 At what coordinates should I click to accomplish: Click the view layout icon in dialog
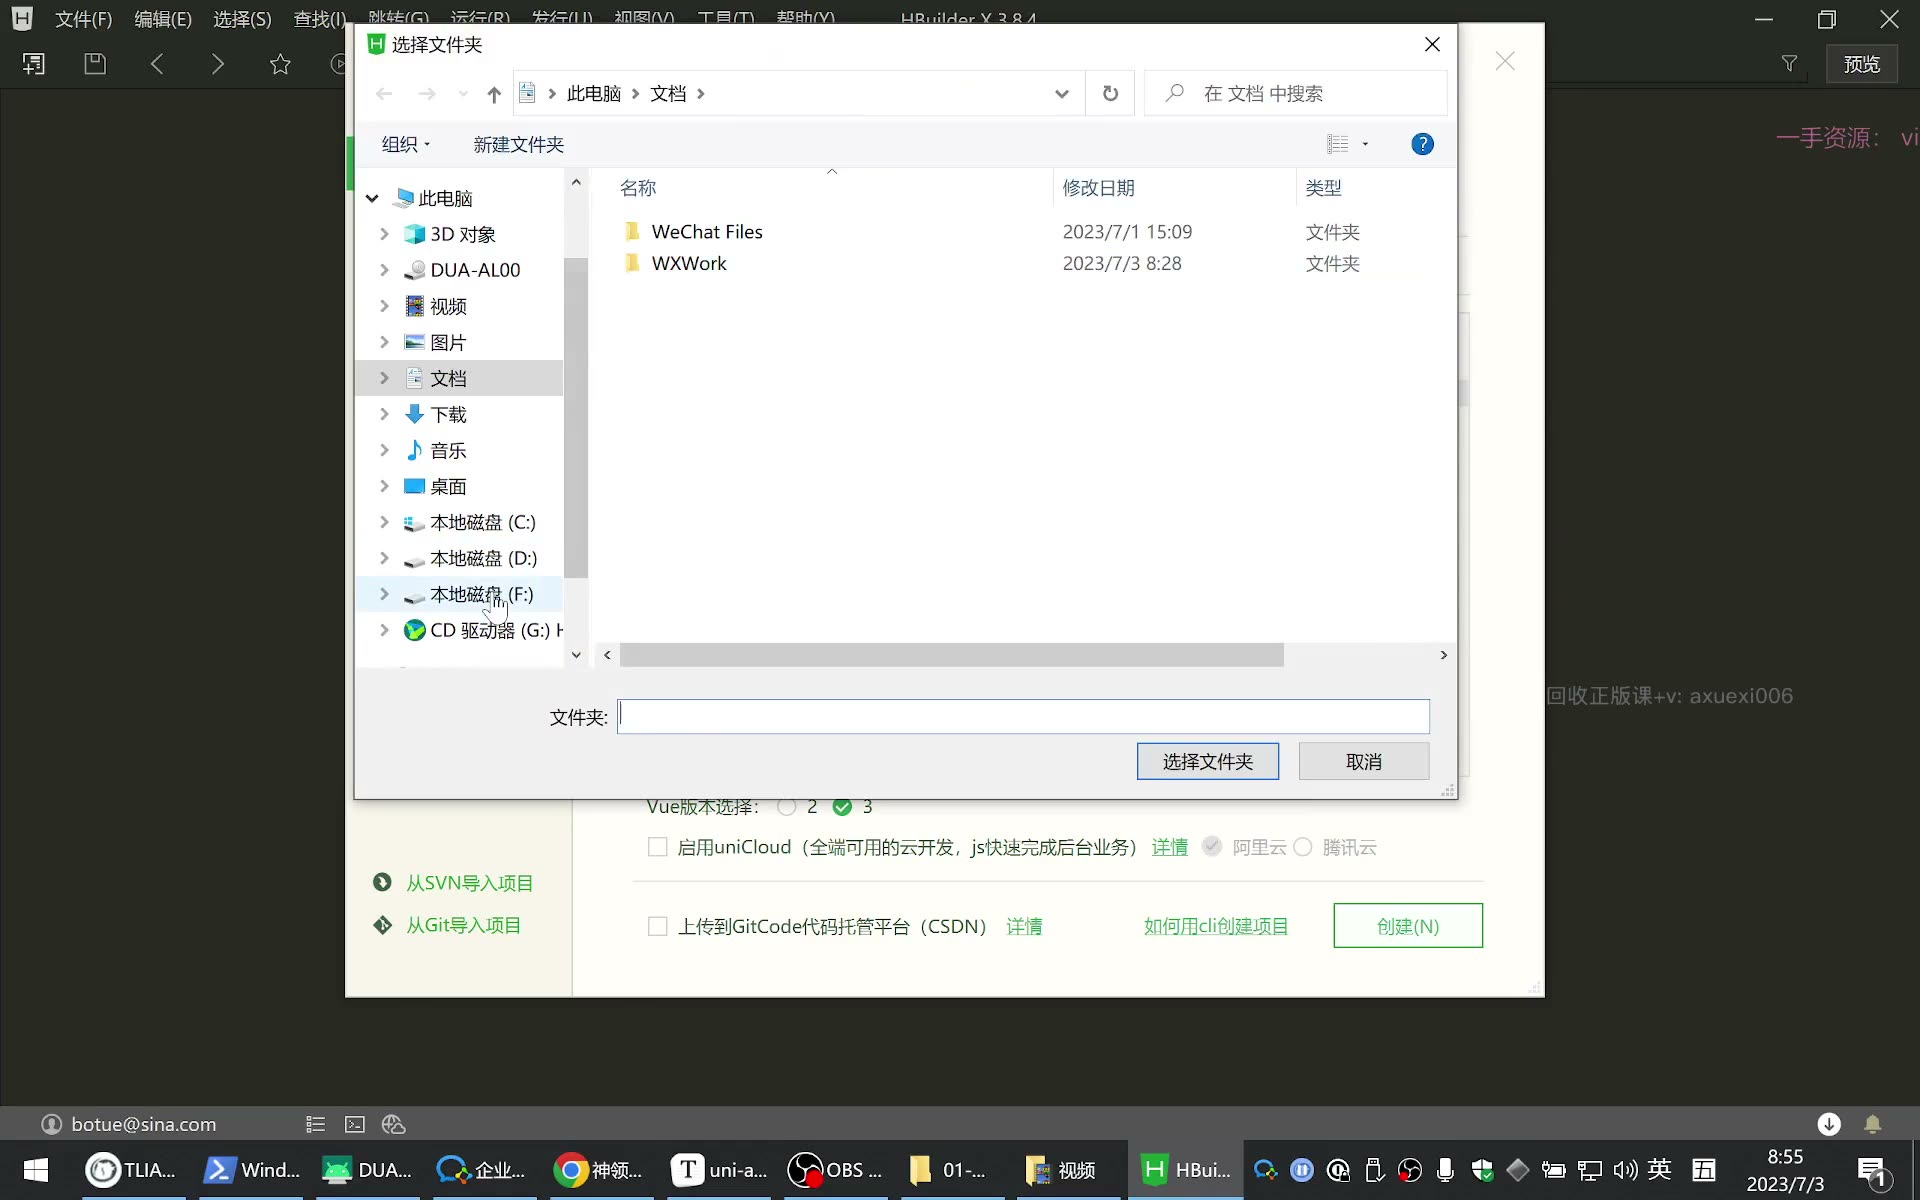click(1338, 144)
